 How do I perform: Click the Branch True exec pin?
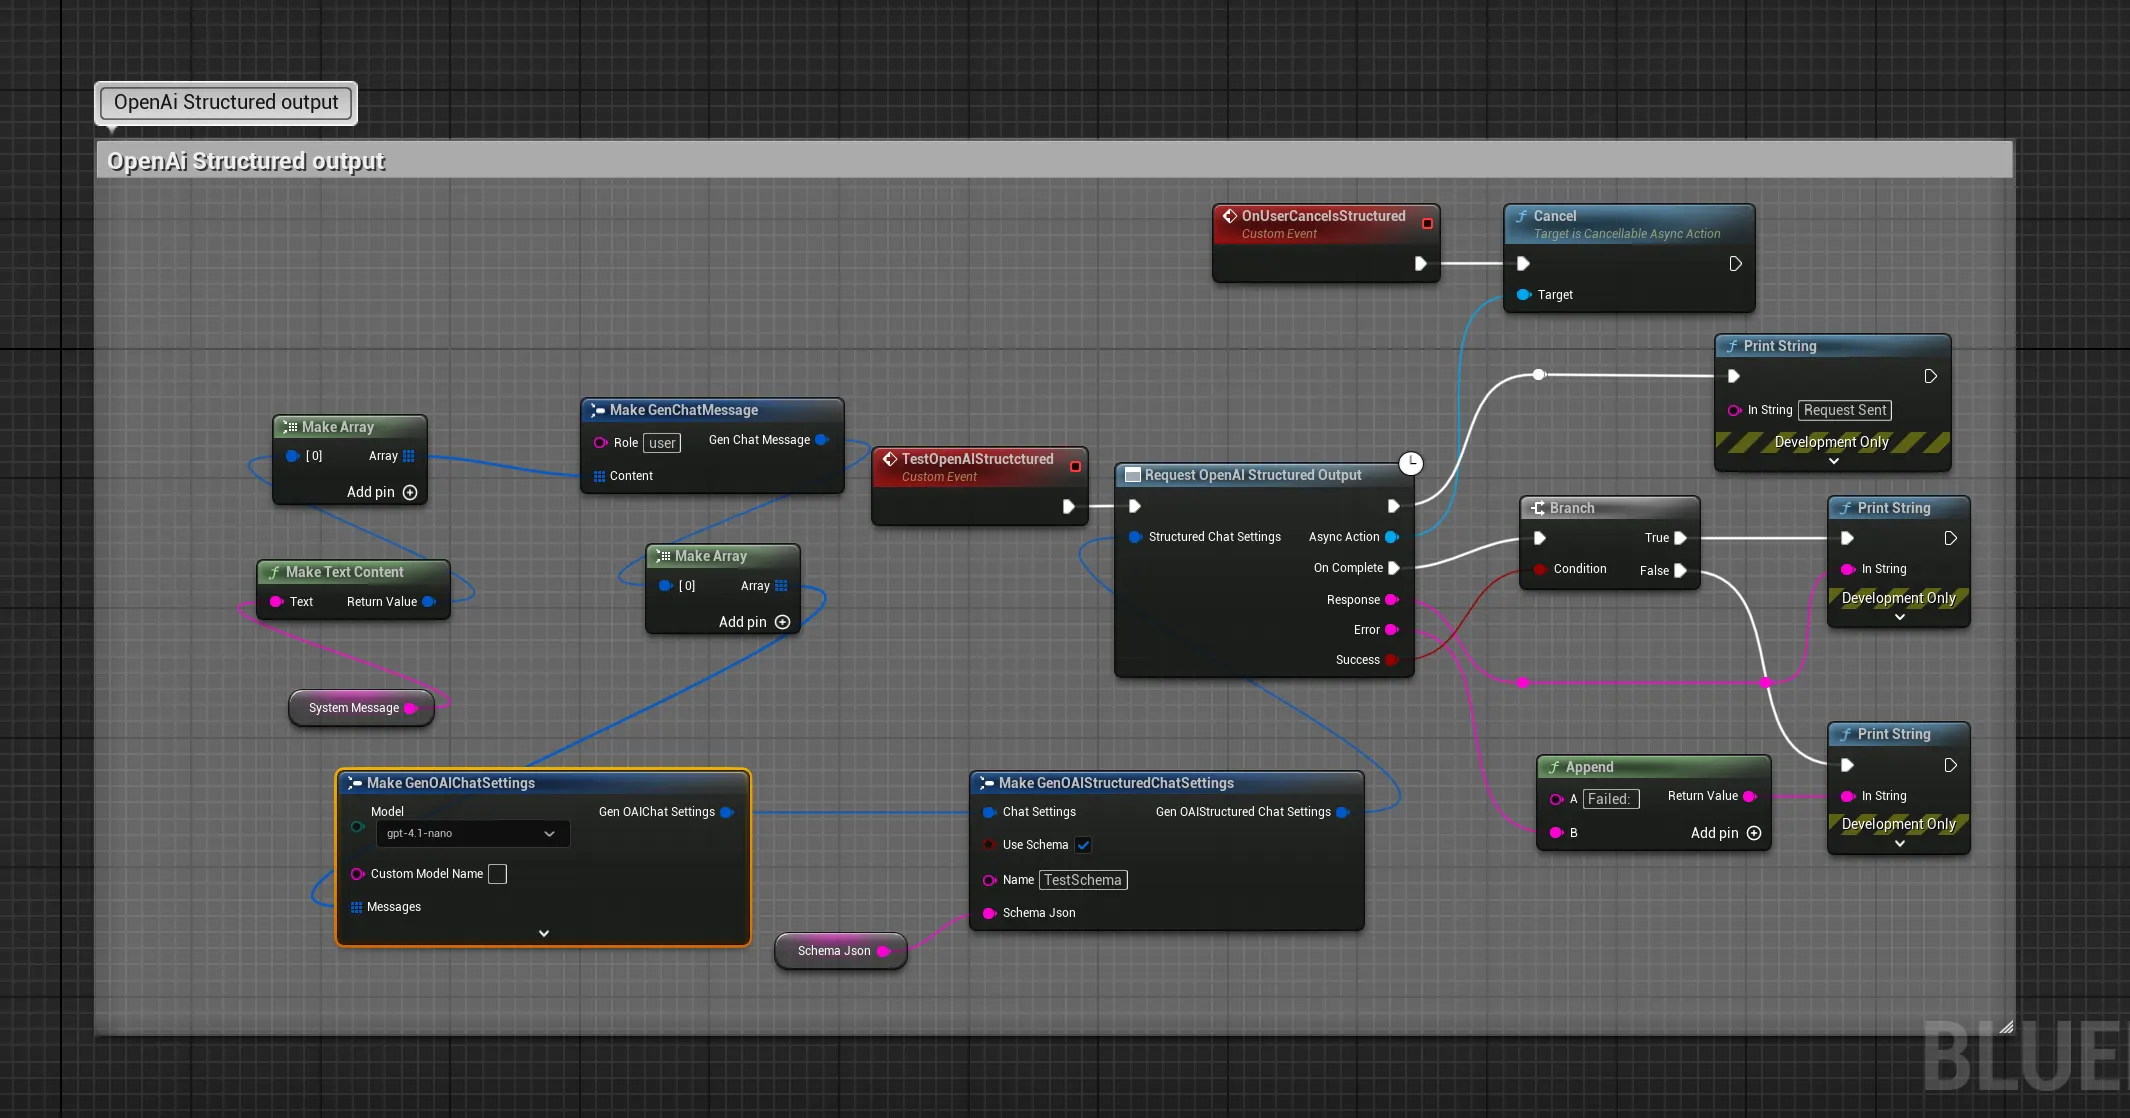point(1681,538)
